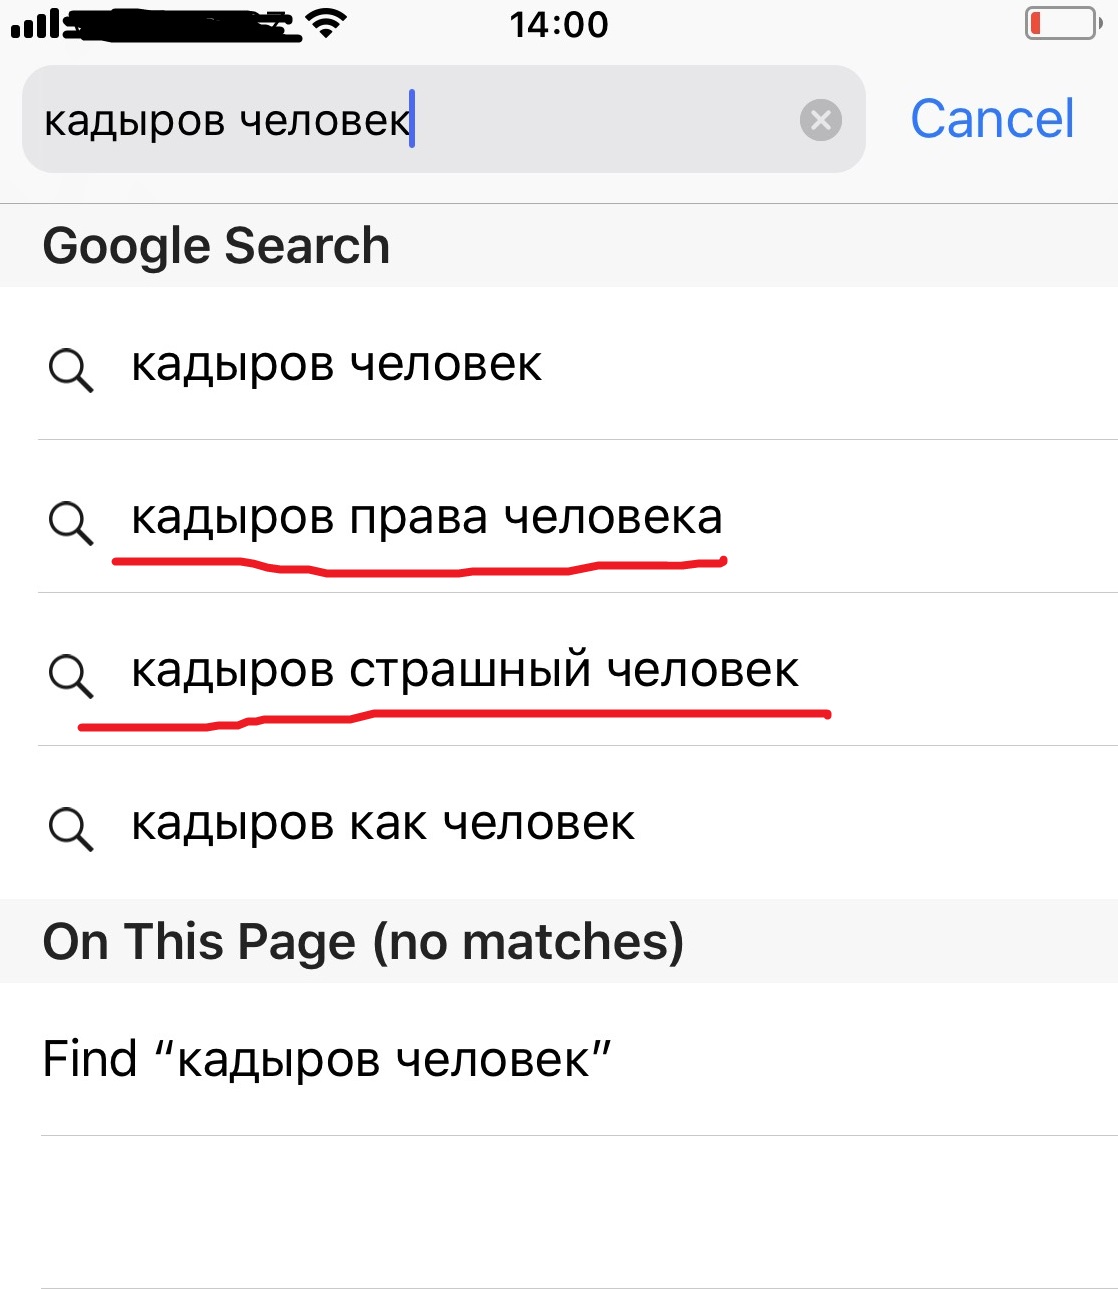Click magnifier icon beside 'кадыров человек' suggestion

point(70,369)
